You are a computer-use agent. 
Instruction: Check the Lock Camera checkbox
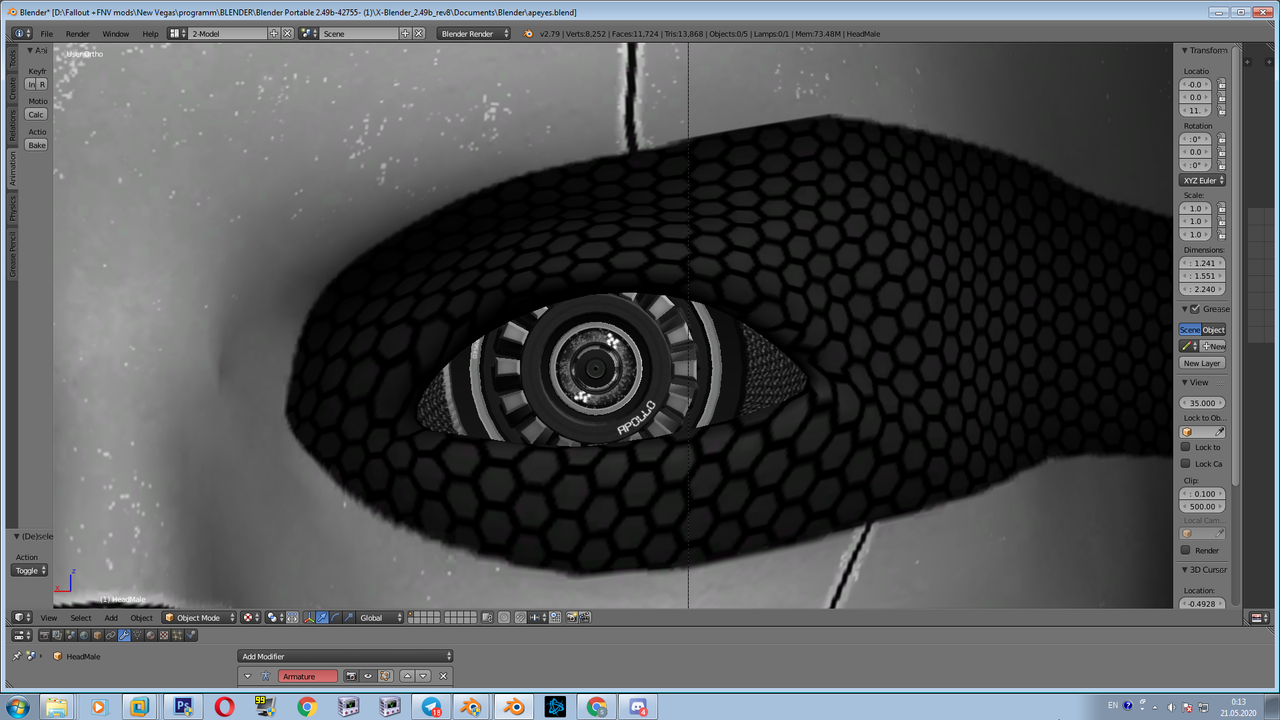1186,463
